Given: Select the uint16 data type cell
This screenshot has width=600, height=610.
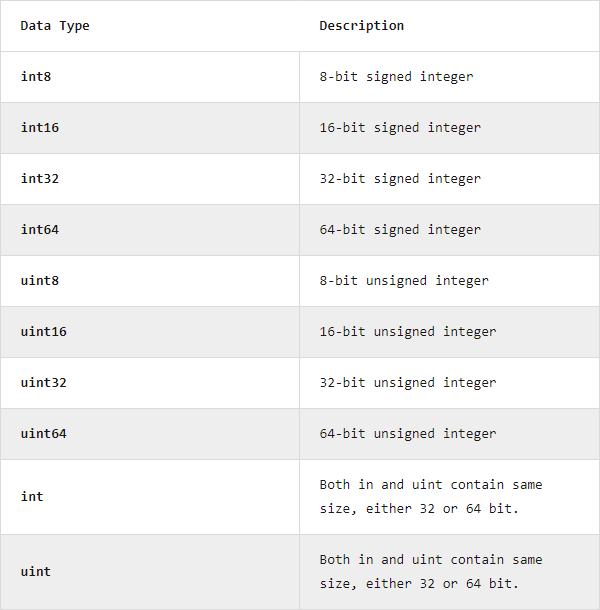Looking at the screenshot, I should click(x=44, y=332).
